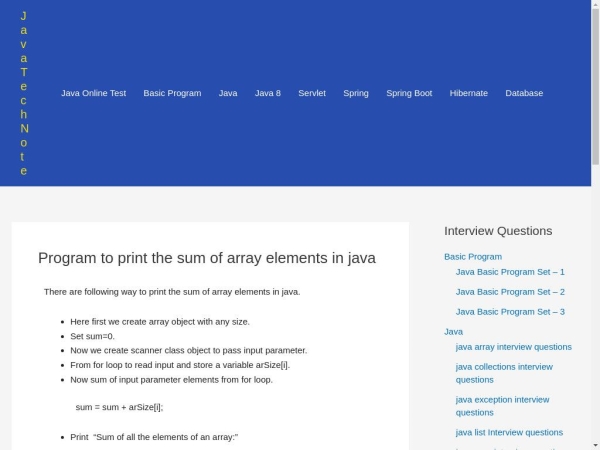Click the code line 'sum = sum + arSize[i];'
The image size is (600, 450).
119,407
